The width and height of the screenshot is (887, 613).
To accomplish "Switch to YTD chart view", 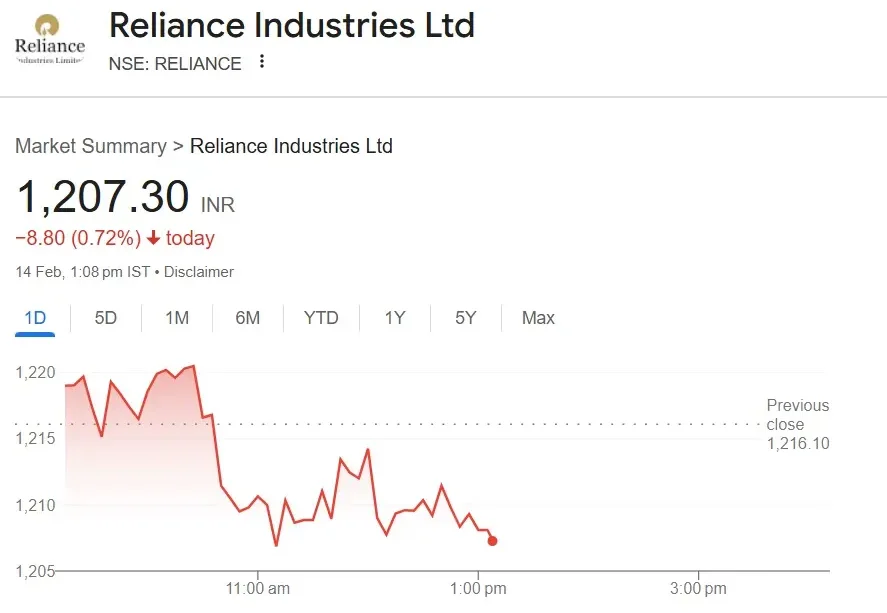I will click(321, 318).
